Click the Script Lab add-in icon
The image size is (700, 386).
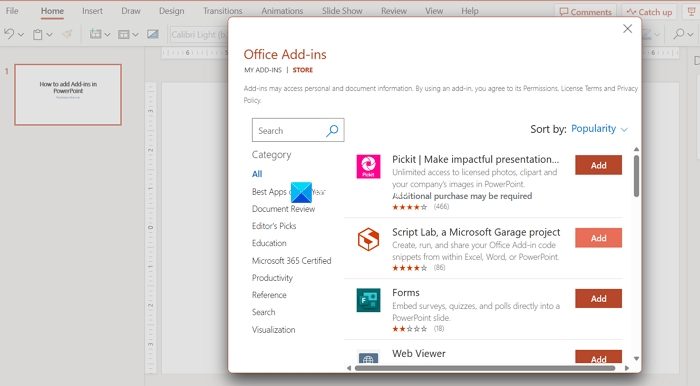[x=368, y=239]
